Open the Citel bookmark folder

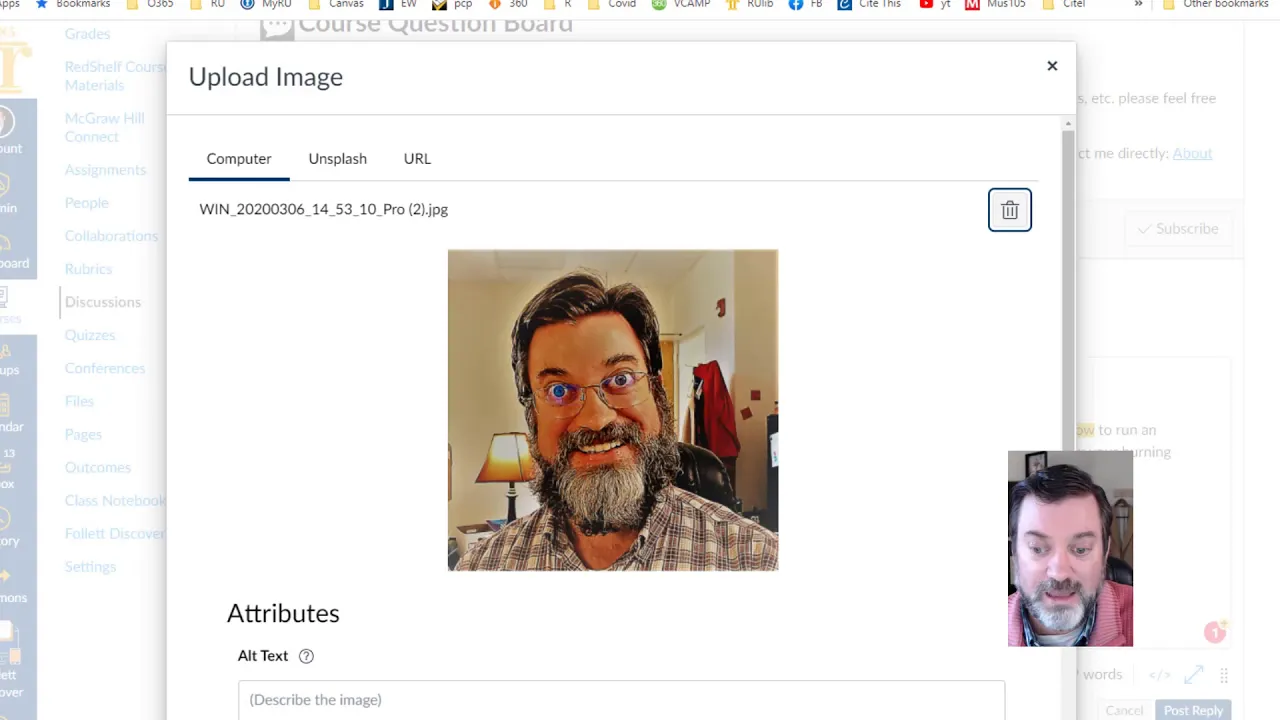point(1063,4)
